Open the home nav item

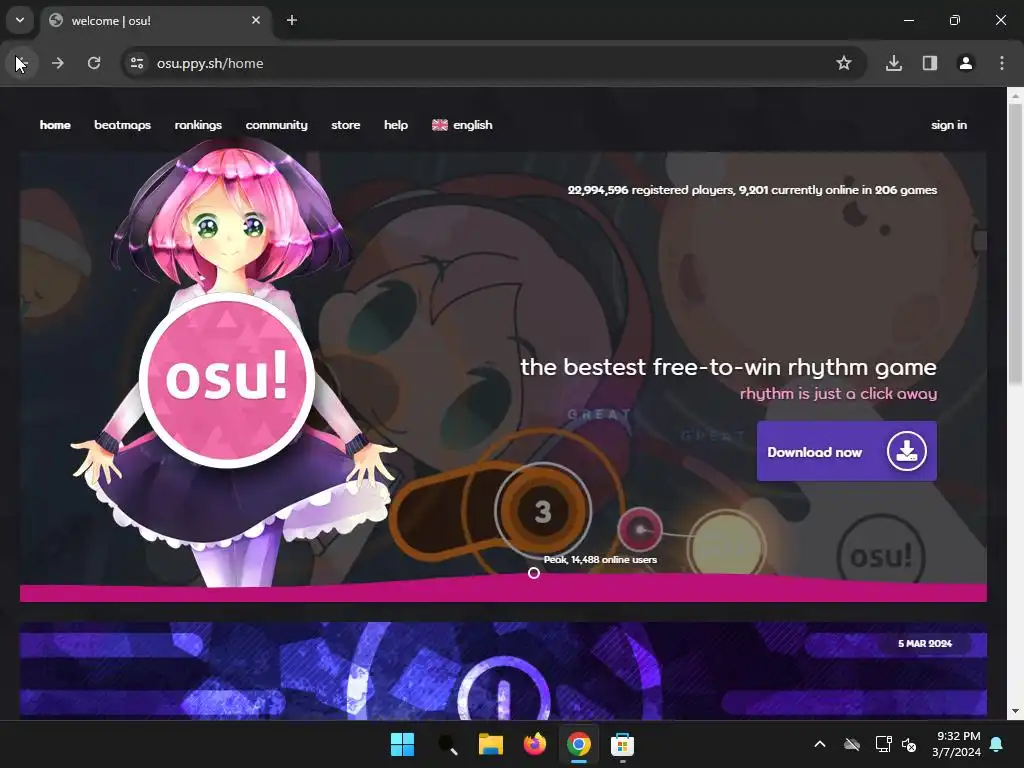[55, 125]
